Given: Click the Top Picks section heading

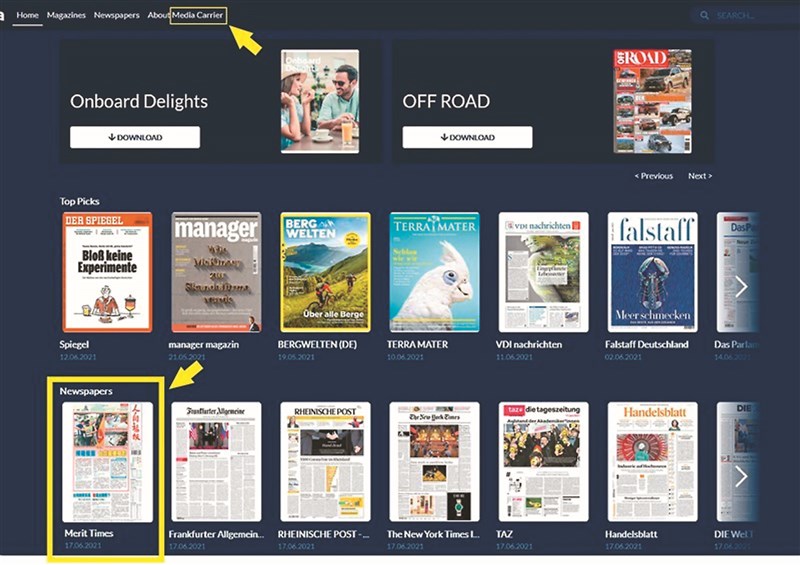Looking at the screenshot, I should pos(80,201).
